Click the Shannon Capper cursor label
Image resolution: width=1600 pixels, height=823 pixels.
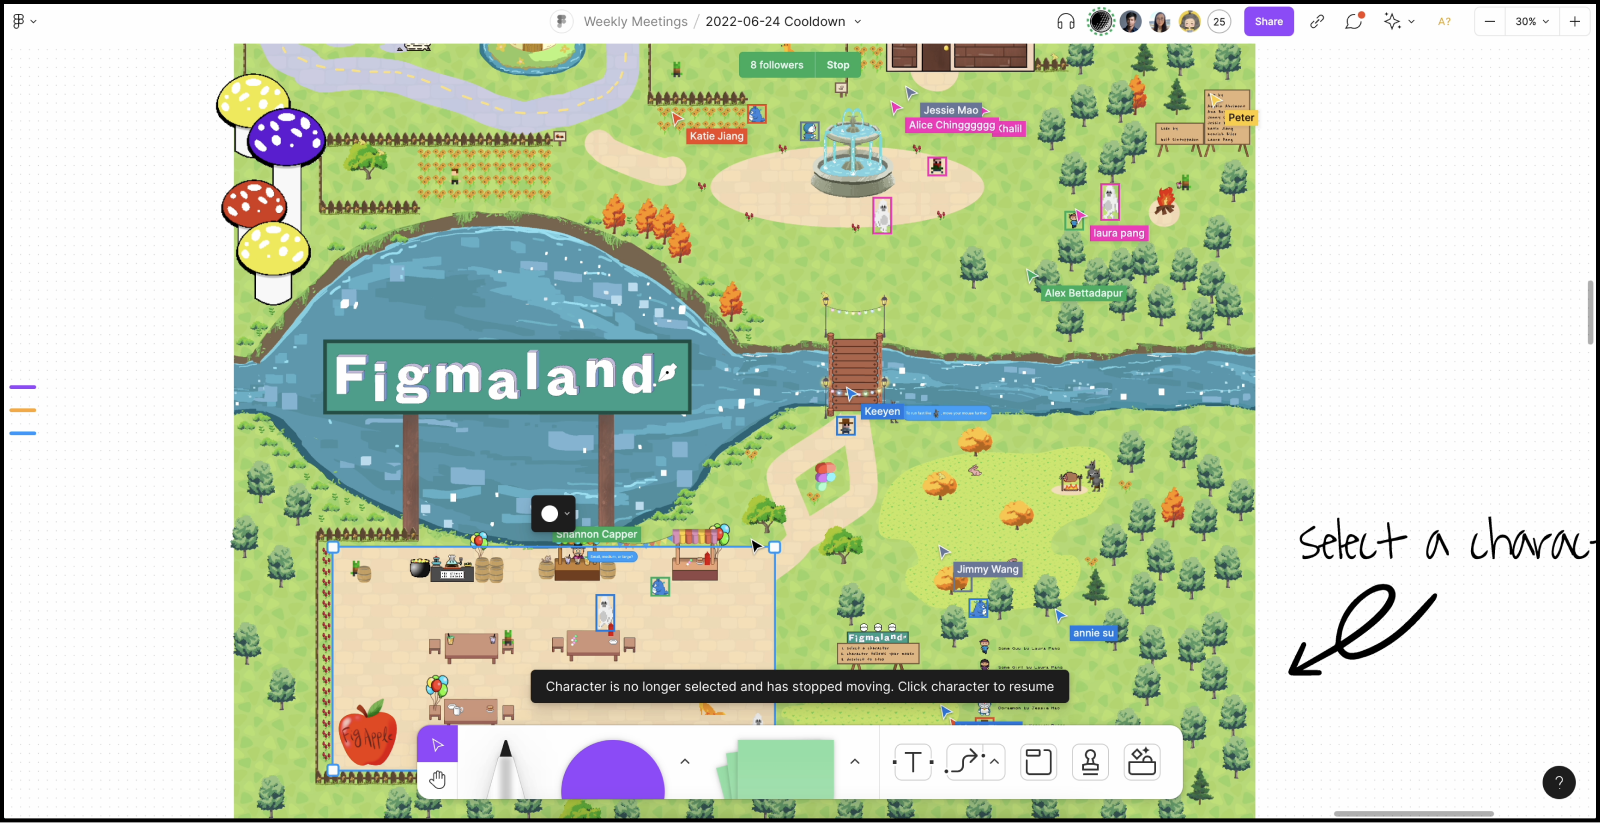pyautogui.click(x=597, y=535)
